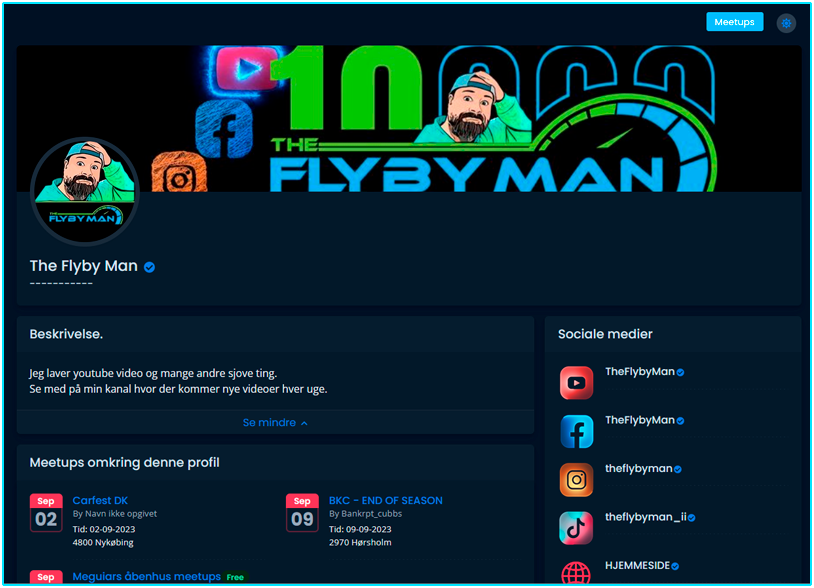This screenshot has width=814, height=588.
Task: Click the Meetups button
Action: point(735,22)
